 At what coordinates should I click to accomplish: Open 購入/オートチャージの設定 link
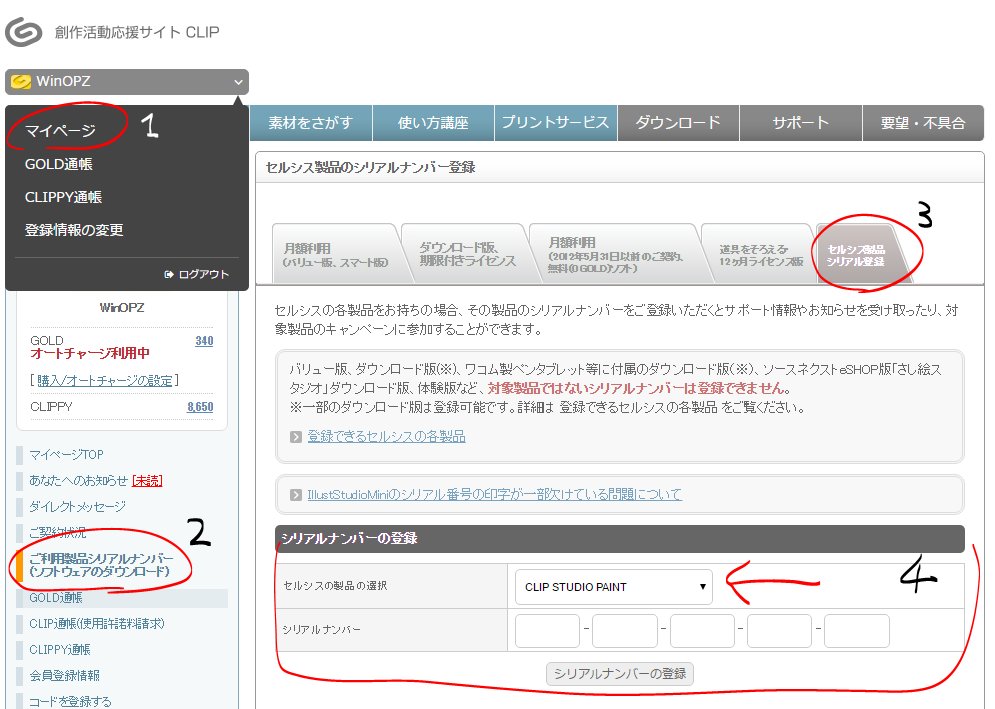[x=105, y=380]
